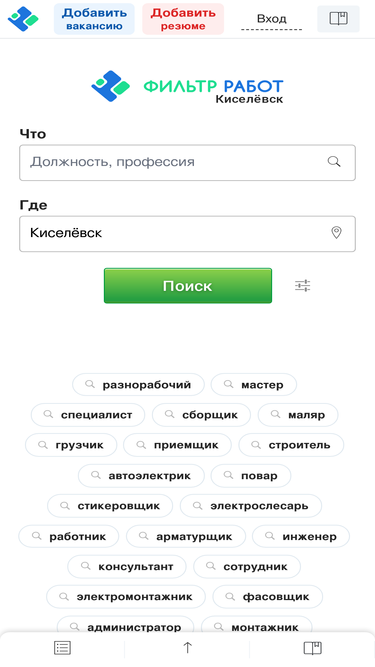Click Добавить вакансию button
Image resolution: width=375 pixels, height=667 pixels.
point(94,19)
